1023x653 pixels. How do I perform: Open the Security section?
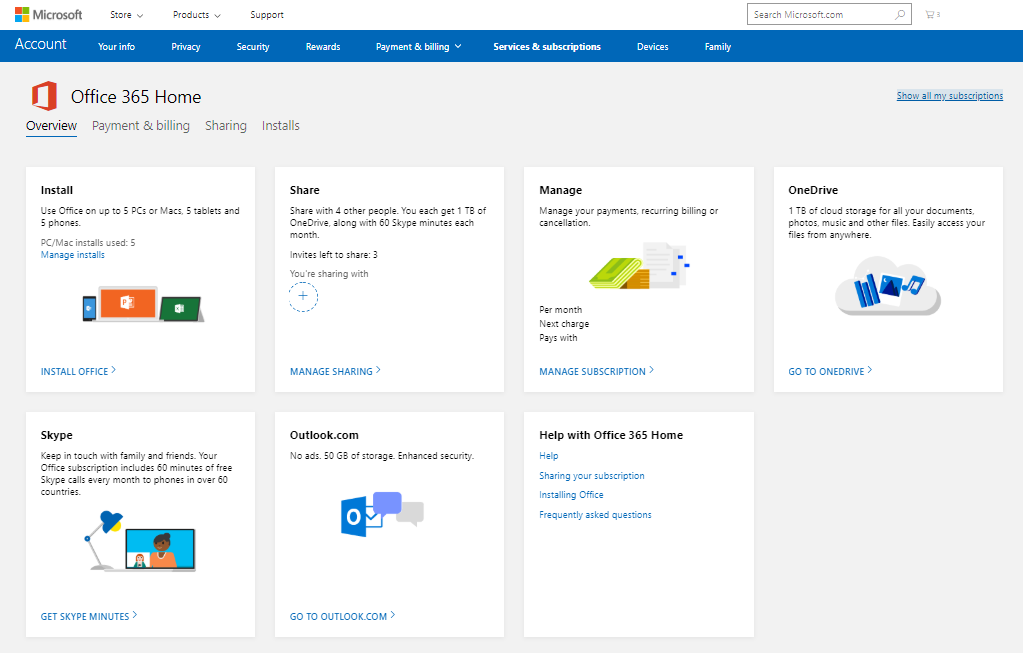click(253, 46)
